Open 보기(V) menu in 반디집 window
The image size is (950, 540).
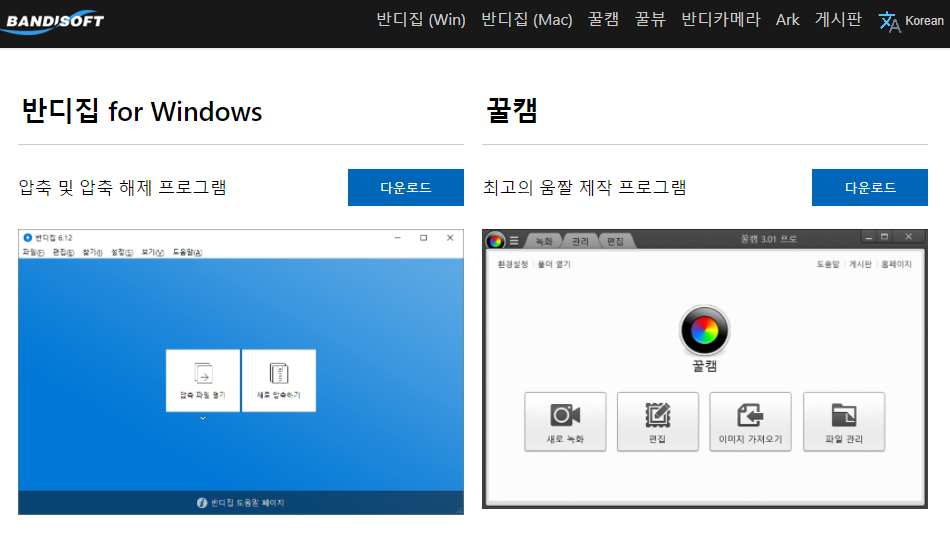click(x=153, y=252)
